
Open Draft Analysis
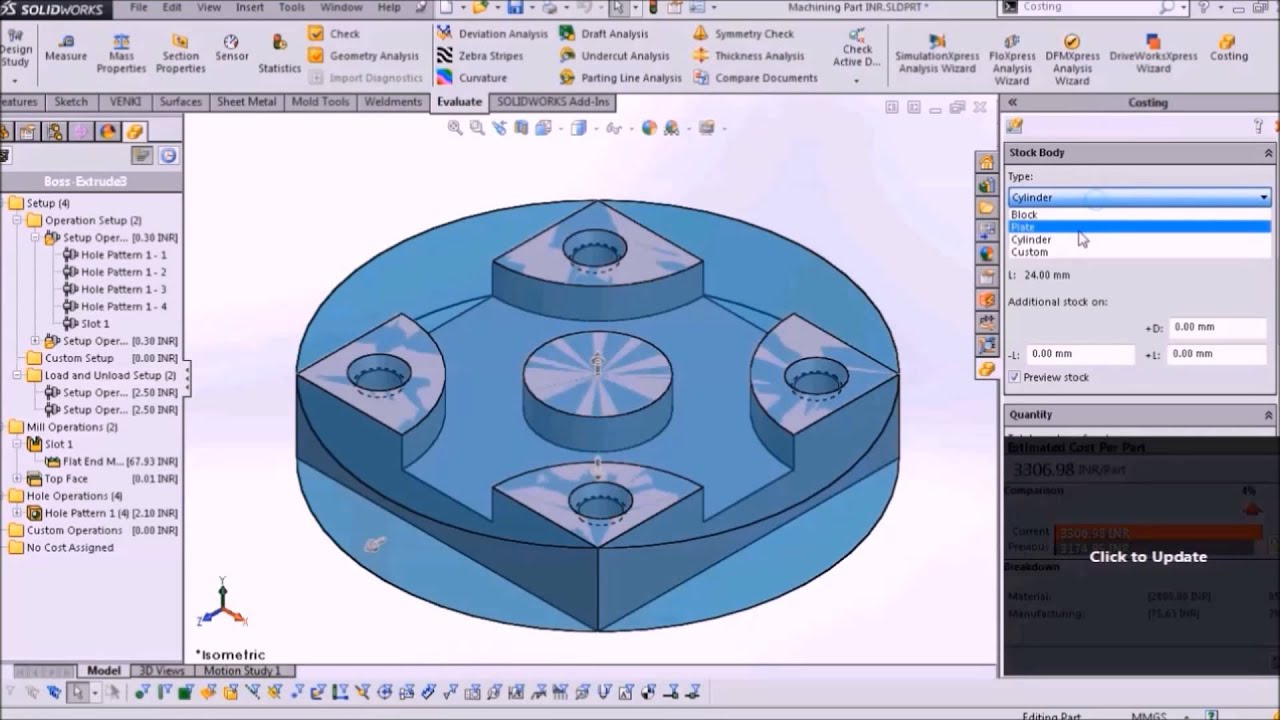[x=604, y=33]
